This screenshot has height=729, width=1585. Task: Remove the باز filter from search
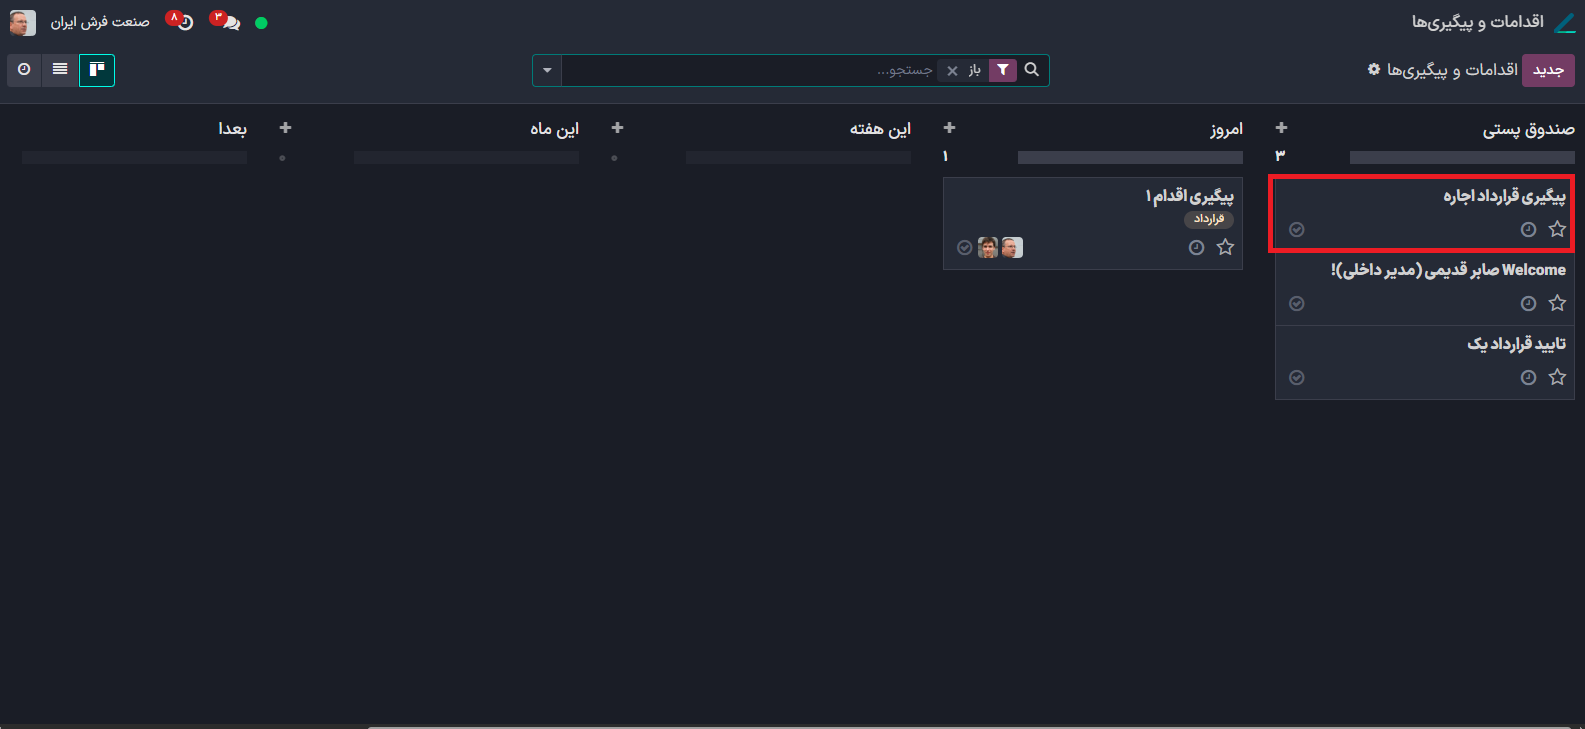[952, 70]
